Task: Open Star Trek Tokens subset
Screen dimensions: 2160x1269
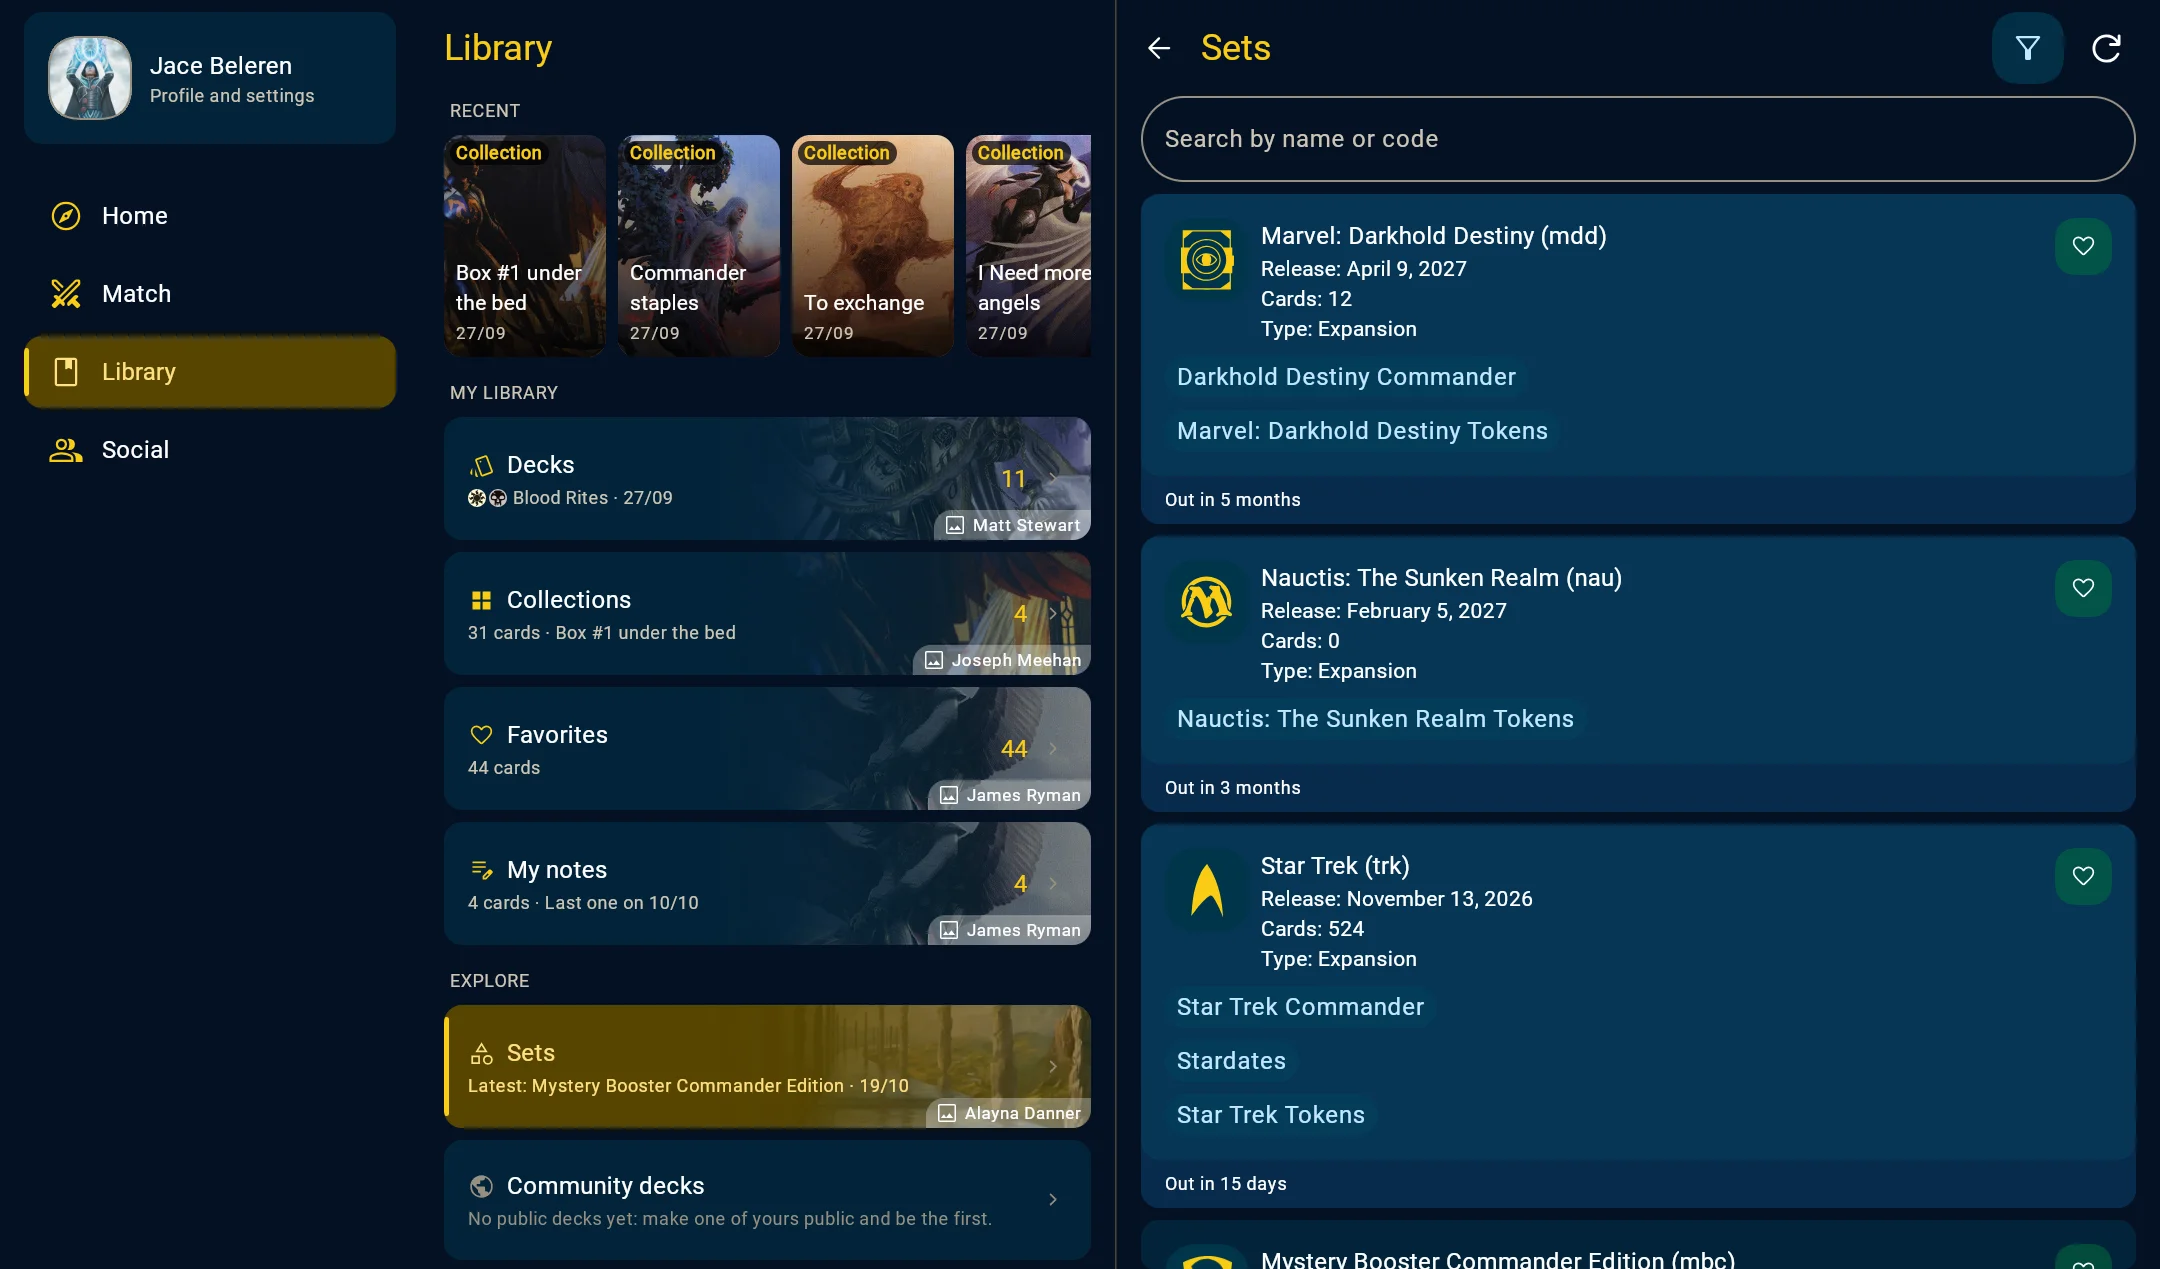Action: point(1270,1115)
